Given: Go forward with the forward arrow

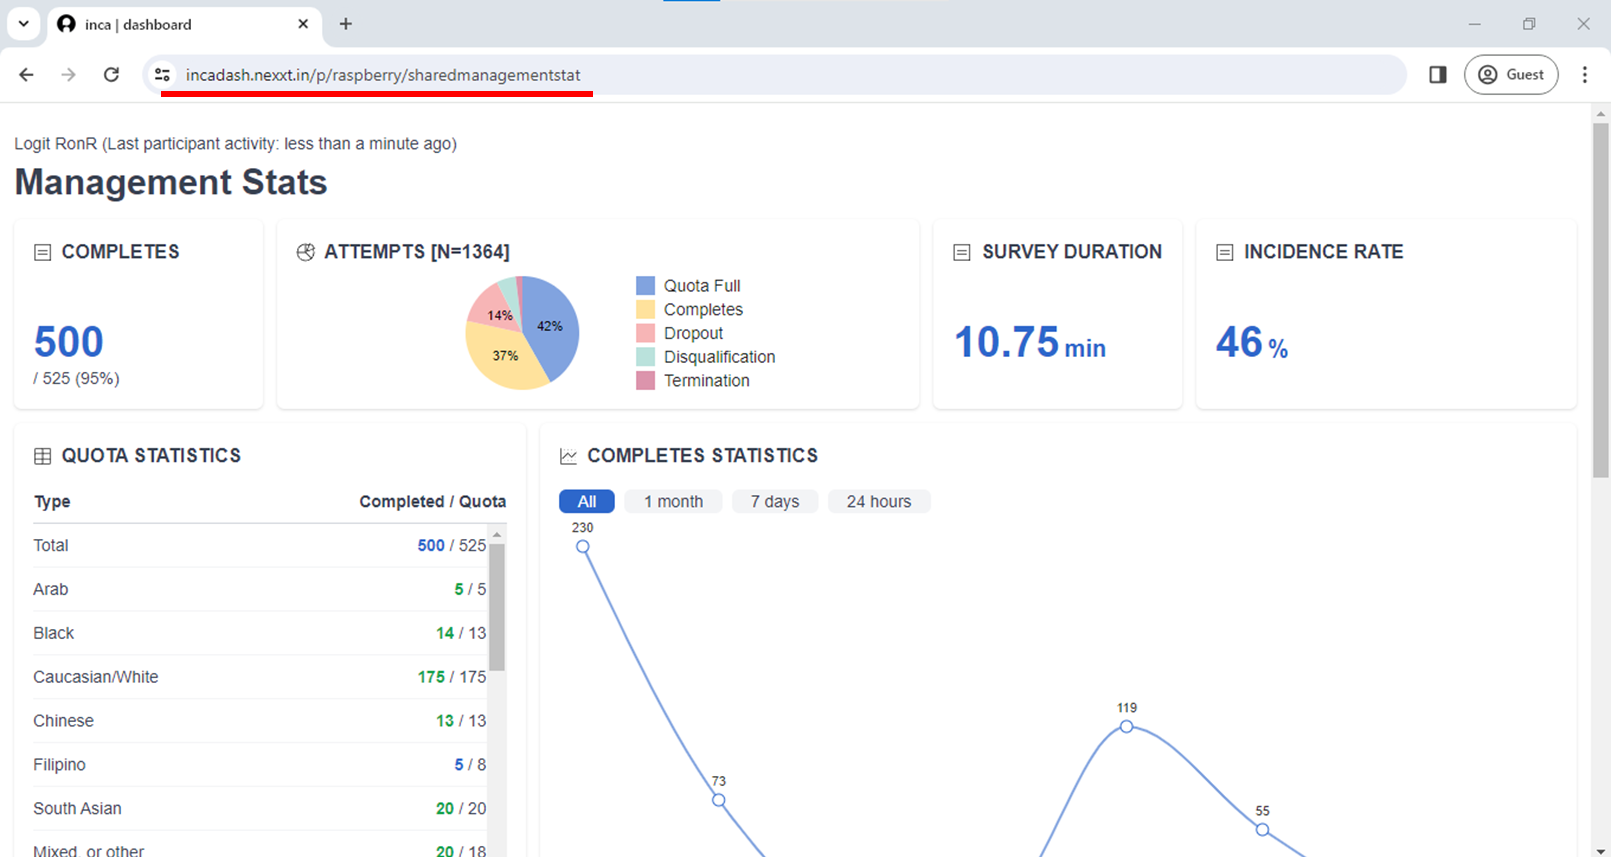Looking at the screenshot, I should [68, 75].
